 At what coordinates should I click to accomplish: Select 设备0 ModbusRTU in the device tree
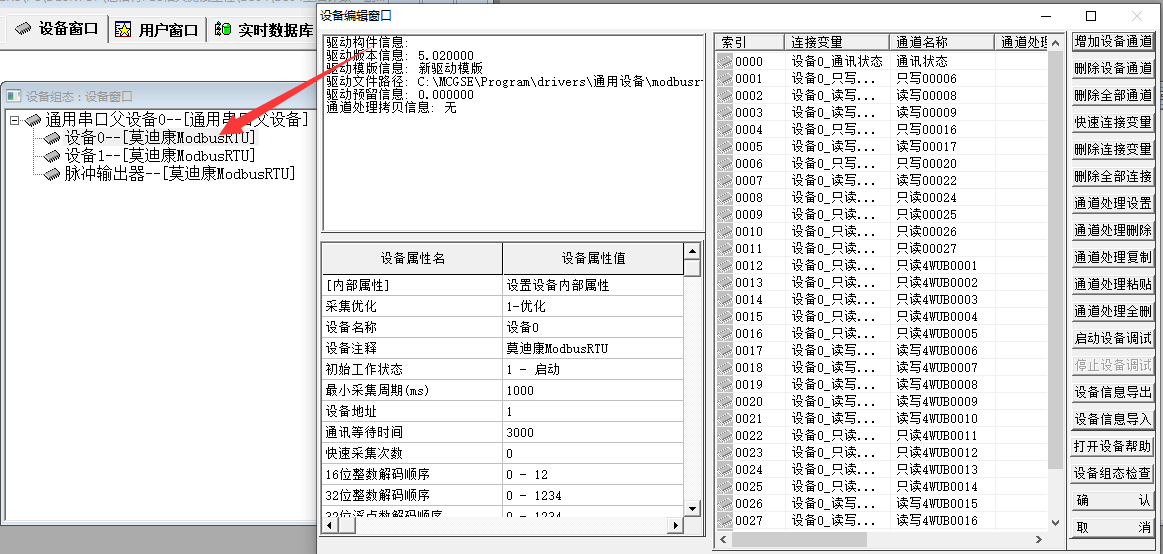coord(159,138)
